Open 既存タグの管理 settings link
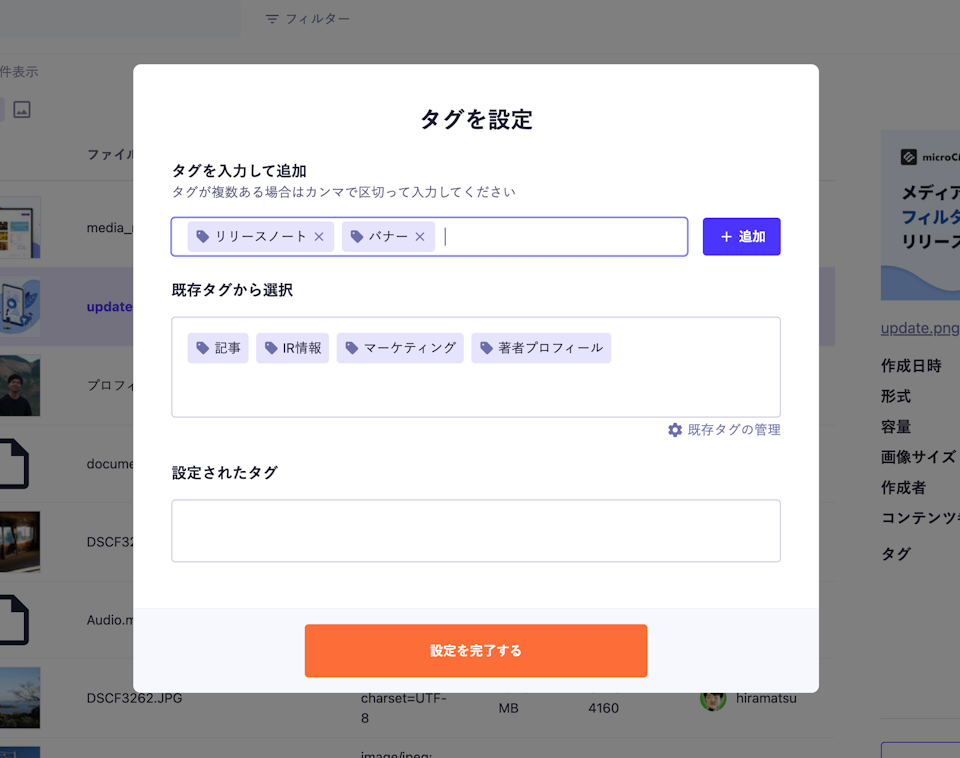 733,430
